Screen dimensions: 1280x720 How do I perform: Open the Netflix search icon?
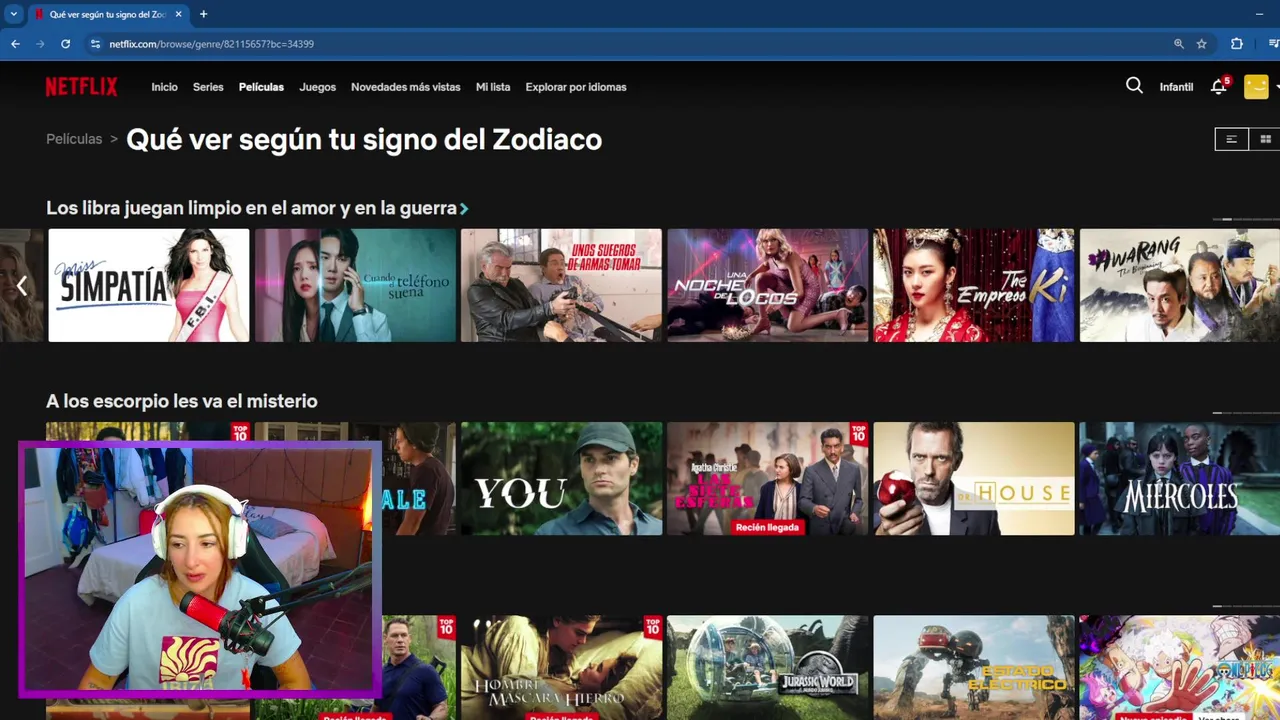click(1134, 86)
